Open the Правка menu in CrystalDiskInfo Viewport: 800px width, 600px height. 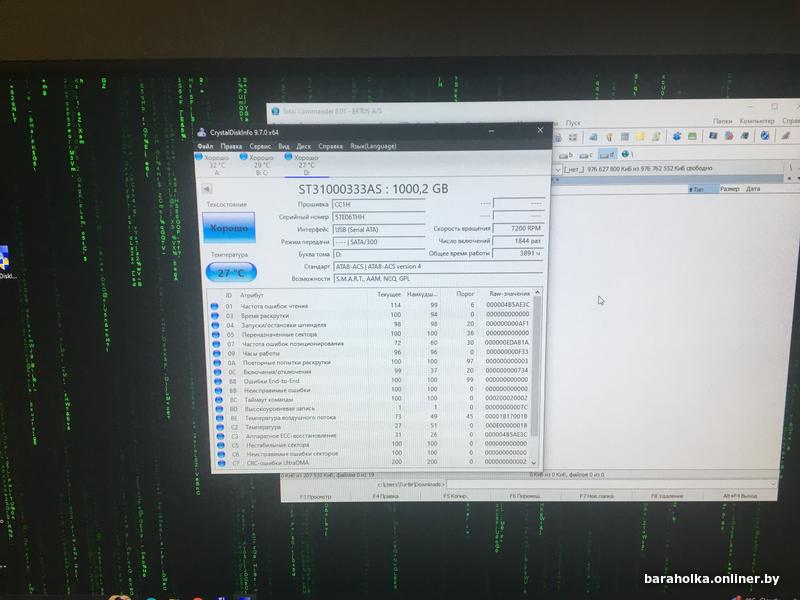pyautogui.click(x=231, y=146)
